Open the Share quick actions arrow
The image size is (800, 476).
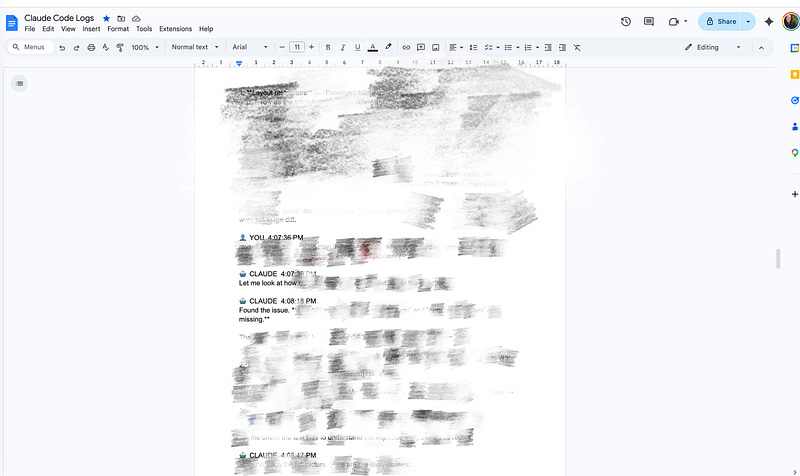pyautogui.click(x=748, y=21)
